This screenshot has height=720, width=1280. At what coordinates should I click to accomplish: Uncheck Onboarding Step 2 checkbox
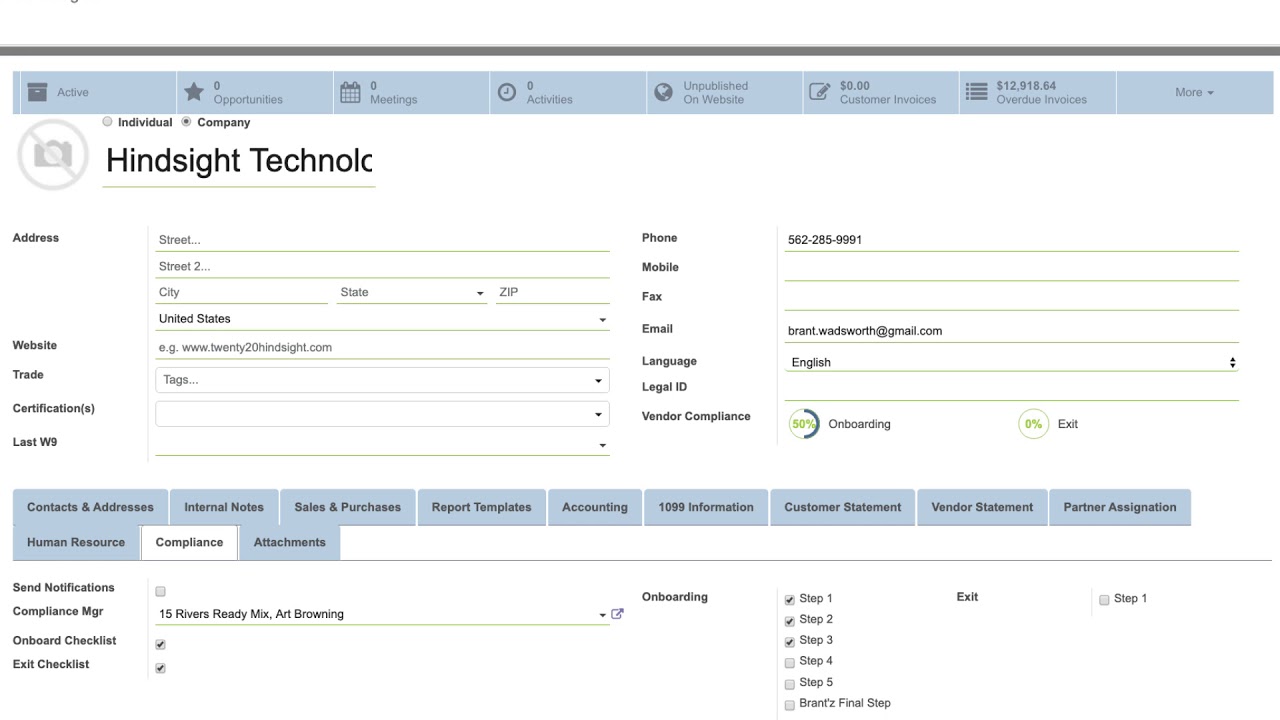point(790,621)
